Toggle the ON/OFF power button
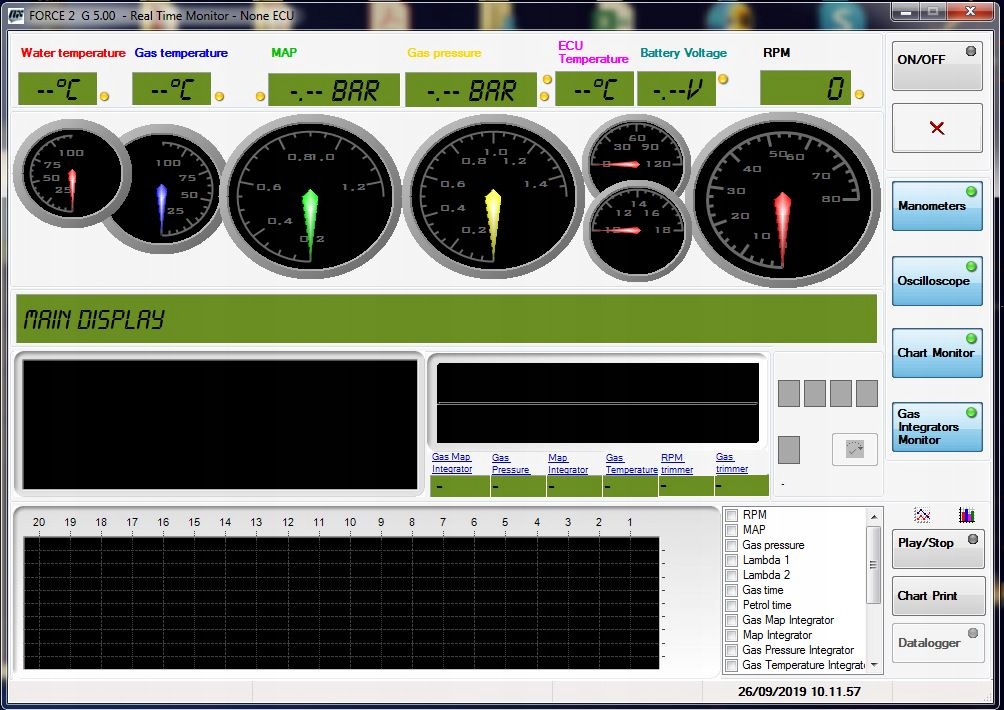Viewport: 1004px width, 710px height. pos(937,65)
